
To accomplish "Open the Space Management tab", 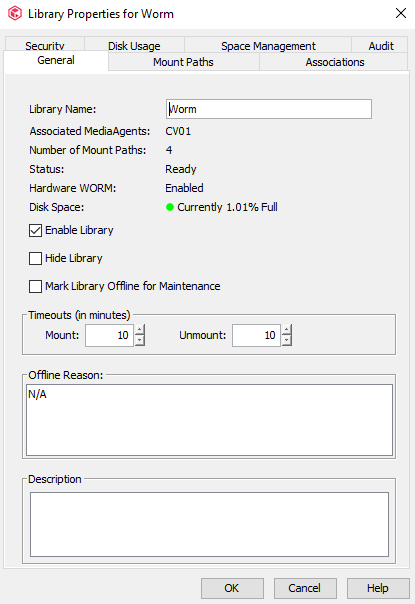I will (x=268, y=45).
